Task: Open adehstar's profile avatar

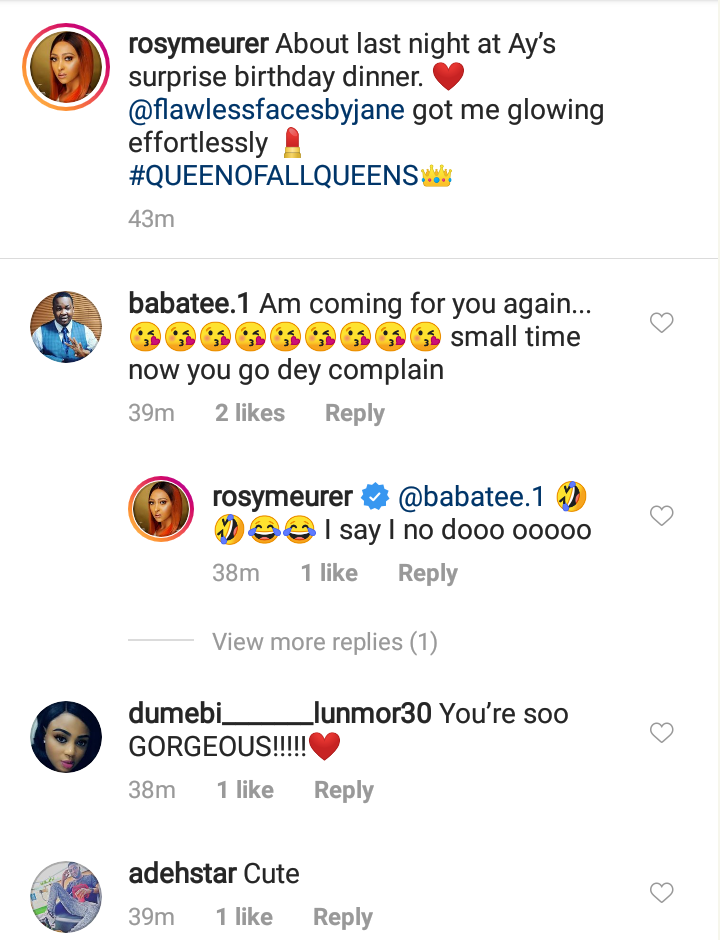Action: click(x=65, y=895)
